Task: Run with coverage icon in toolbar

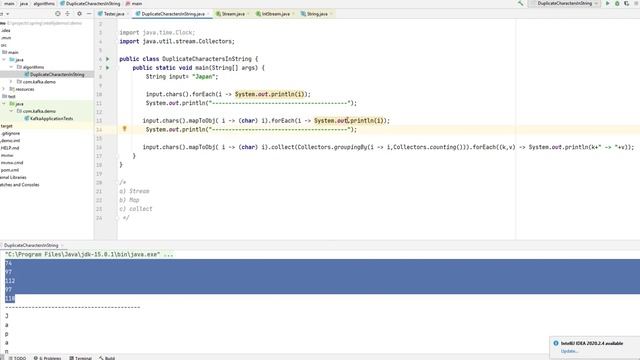Action: (627, 3)
